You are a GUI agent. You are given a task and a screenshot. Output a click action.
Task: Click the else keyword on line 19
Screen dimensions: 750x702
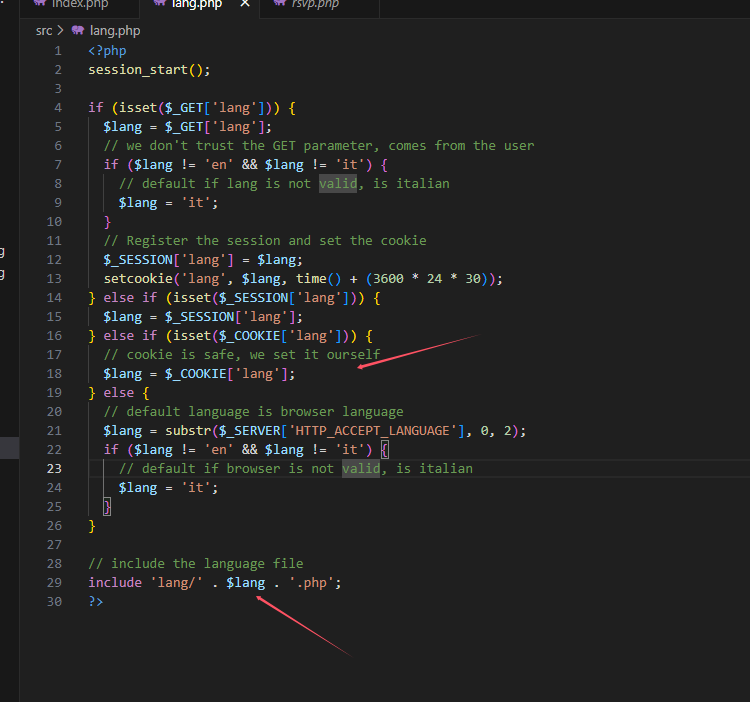(x=119, y=393)
